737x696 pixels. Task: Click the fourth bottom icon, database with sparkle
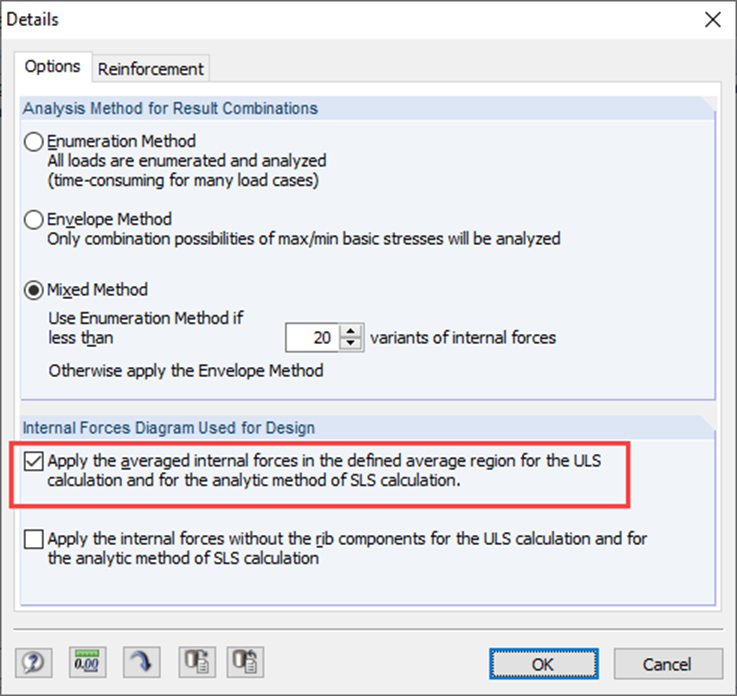195,662
